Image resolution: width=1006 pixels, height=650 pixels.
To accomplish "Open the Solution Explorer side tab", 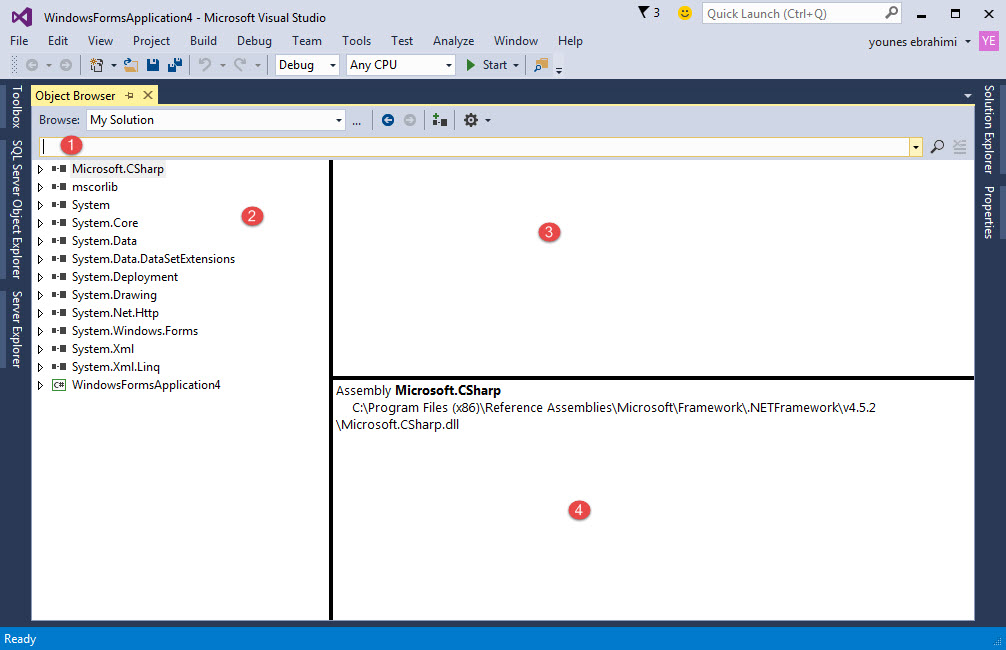I will (x=989, y=129).
